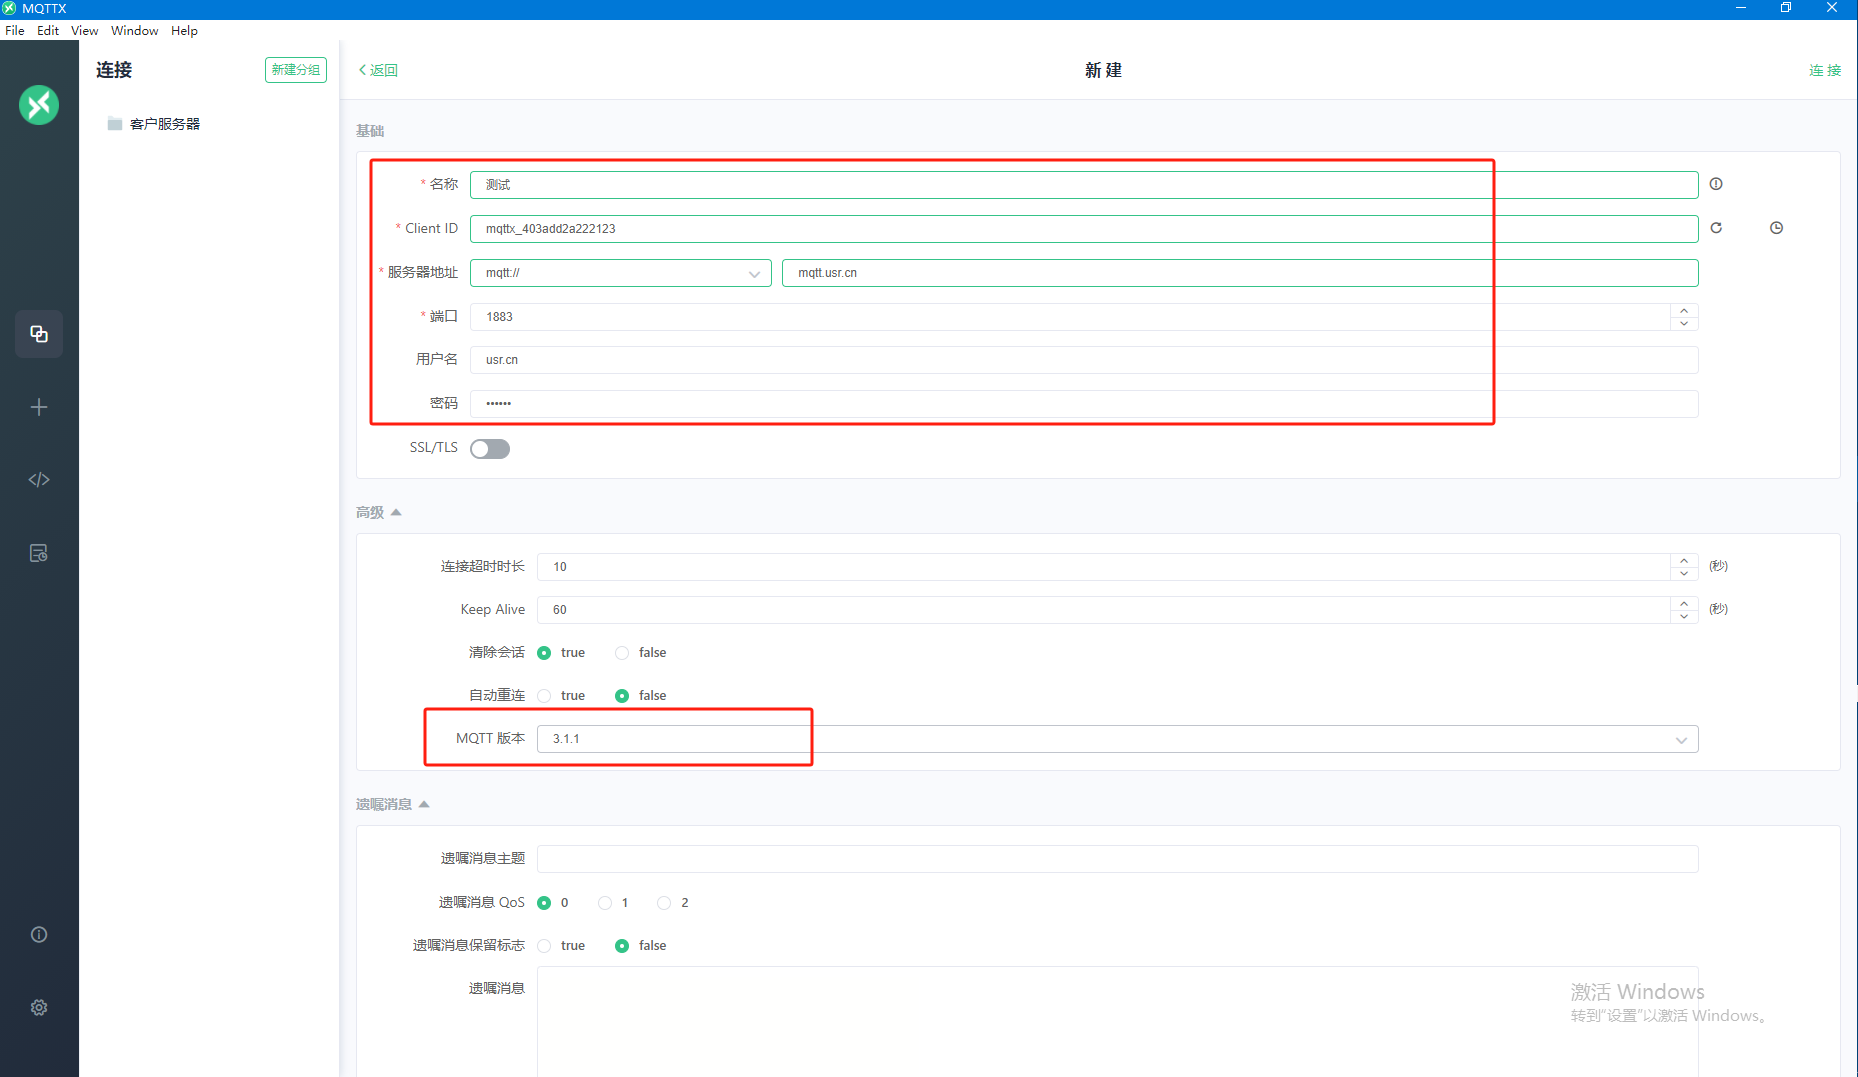This screenshot has width=1858, height=1077.
Task: Click the MQTTX logo in sidebar
Action: click(39, 105)
